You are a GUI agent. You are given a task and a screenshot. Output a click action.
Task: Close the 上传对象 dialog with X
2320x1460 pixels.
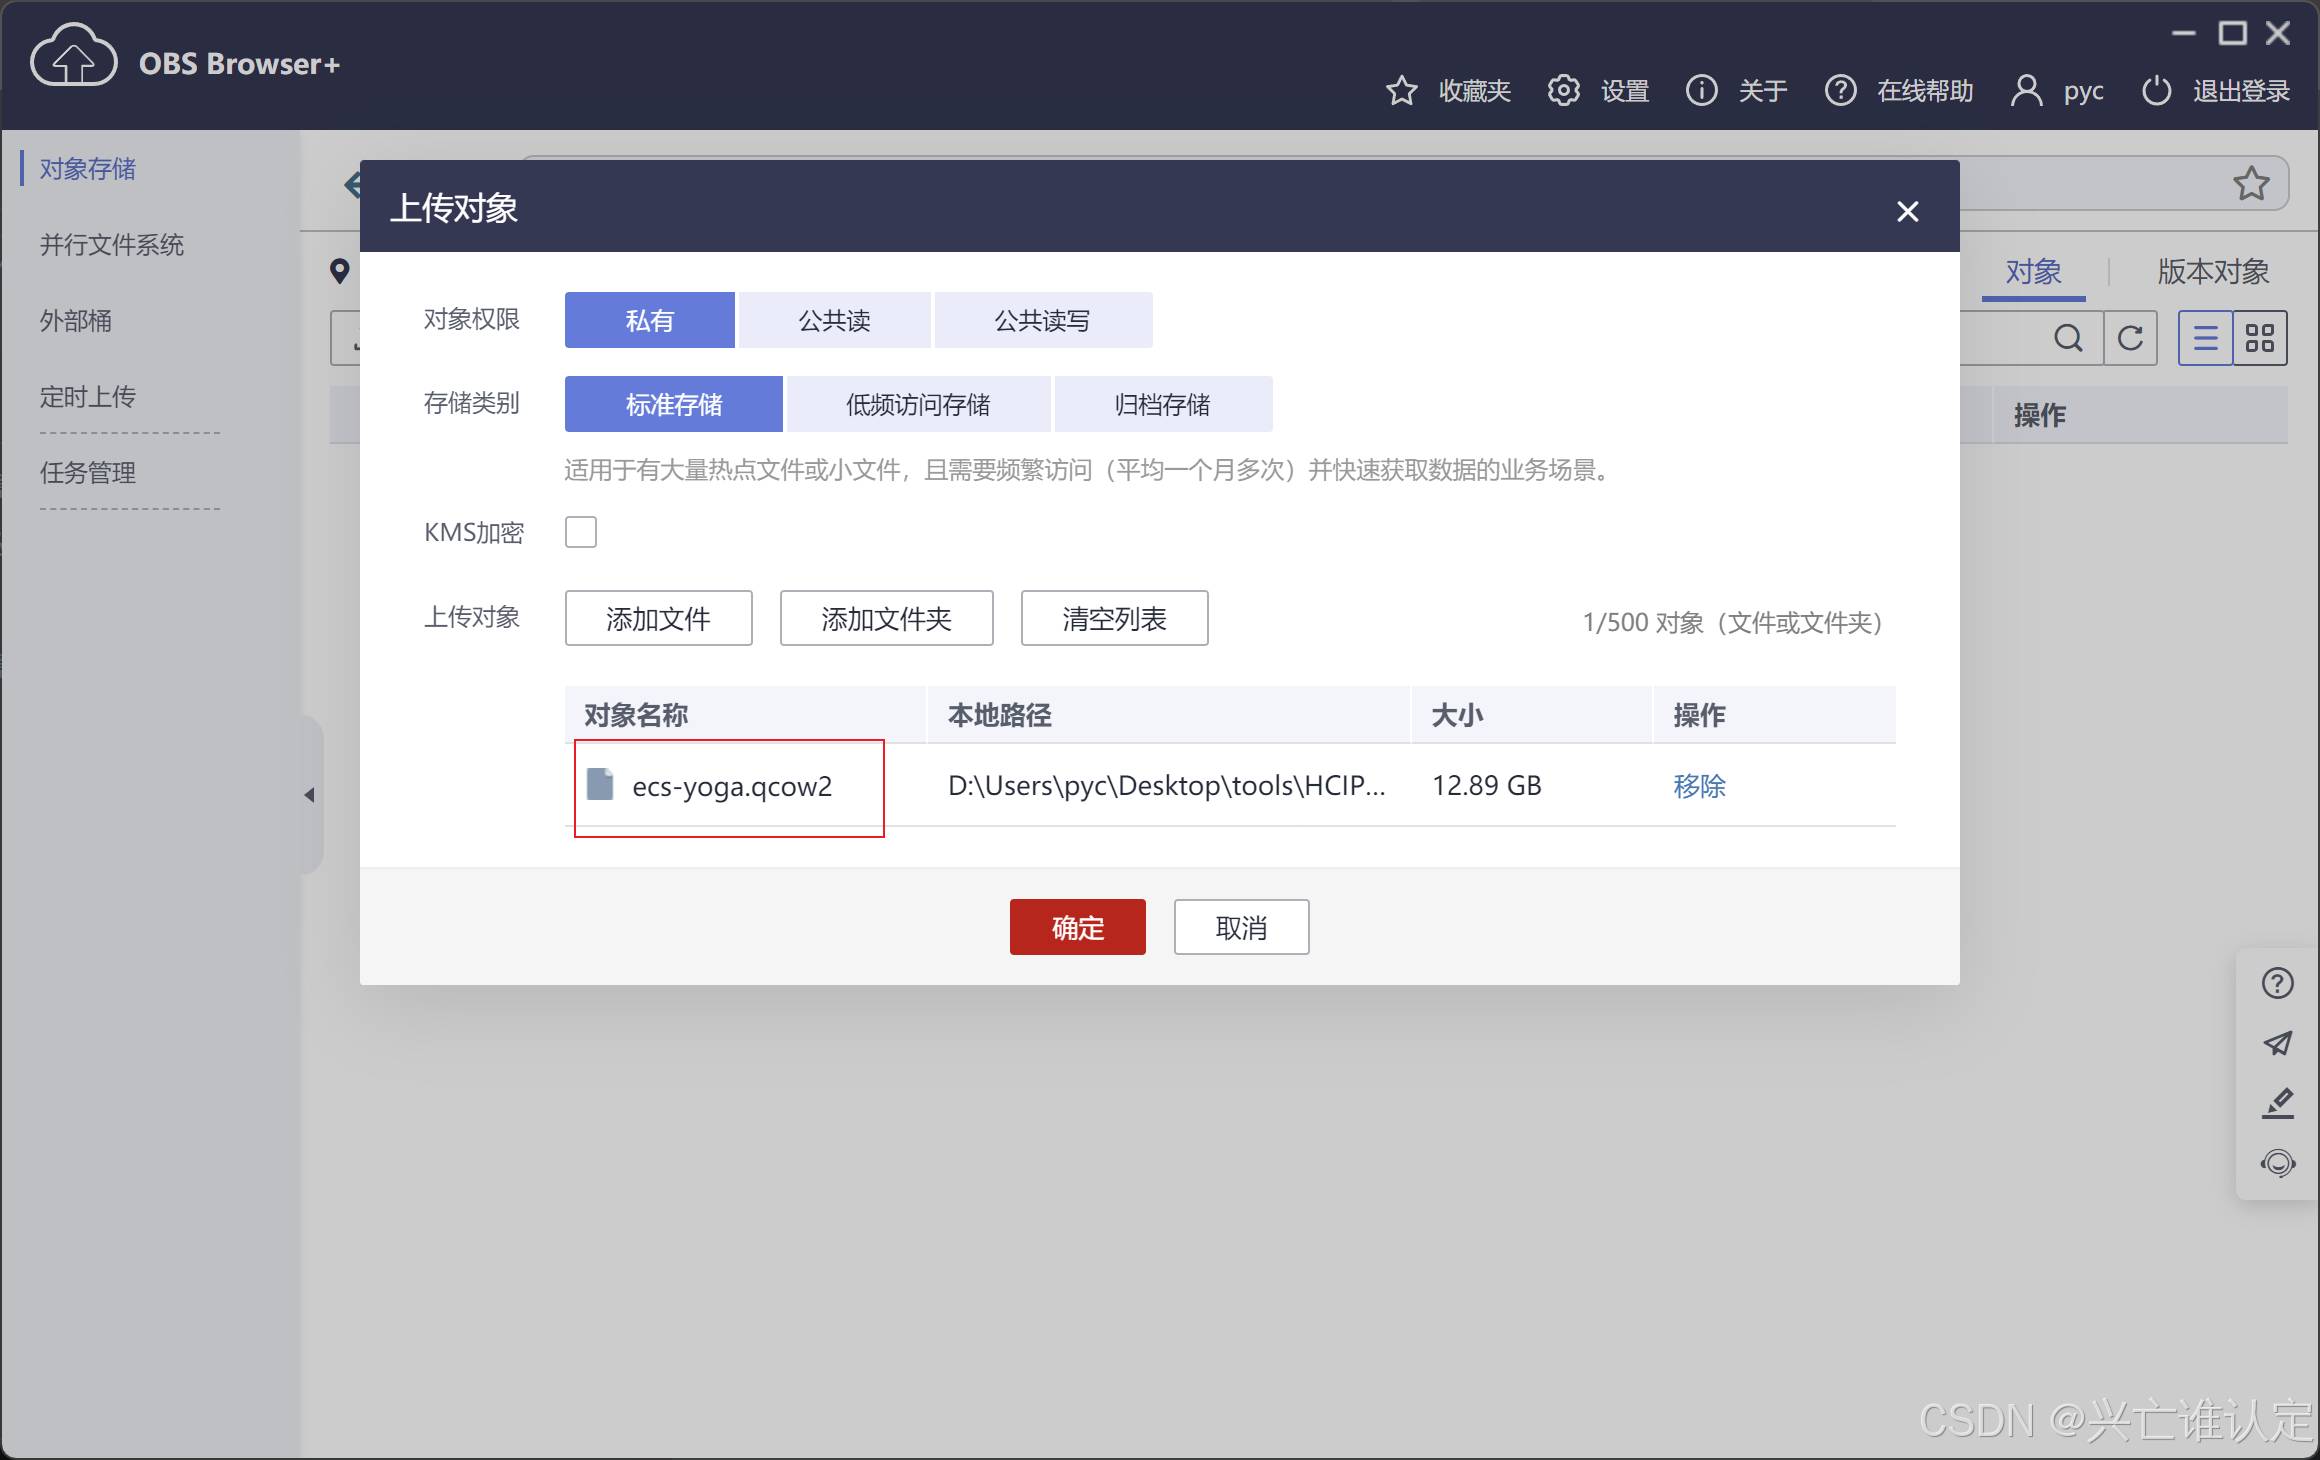tap(1907, 211)
